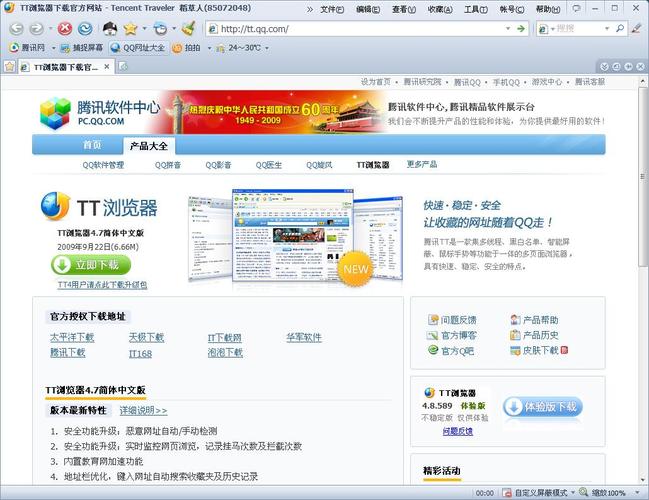Open the address bar history dropdown arrow
The width and height of the screenshot is (649, 500).
tap(507, 29)
